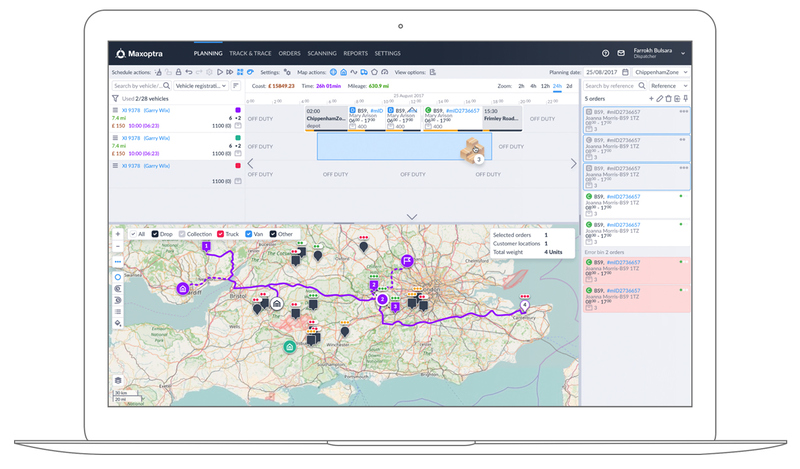Select the 2d zoom option
The image size is (800, 469).
click(570, 86)
